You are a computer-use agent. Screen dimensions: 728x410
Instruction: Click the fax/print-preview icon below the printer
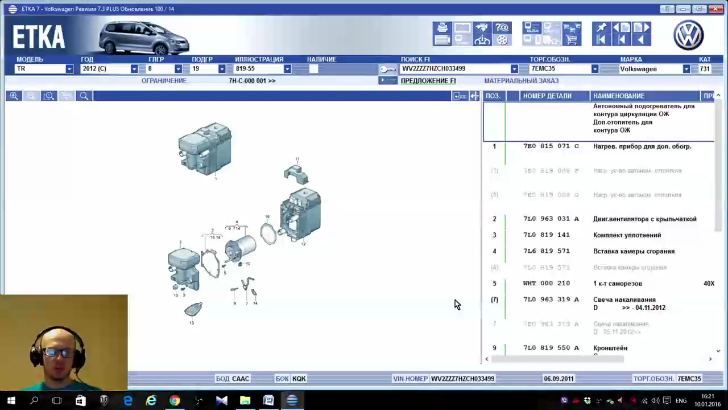point(442,40)
